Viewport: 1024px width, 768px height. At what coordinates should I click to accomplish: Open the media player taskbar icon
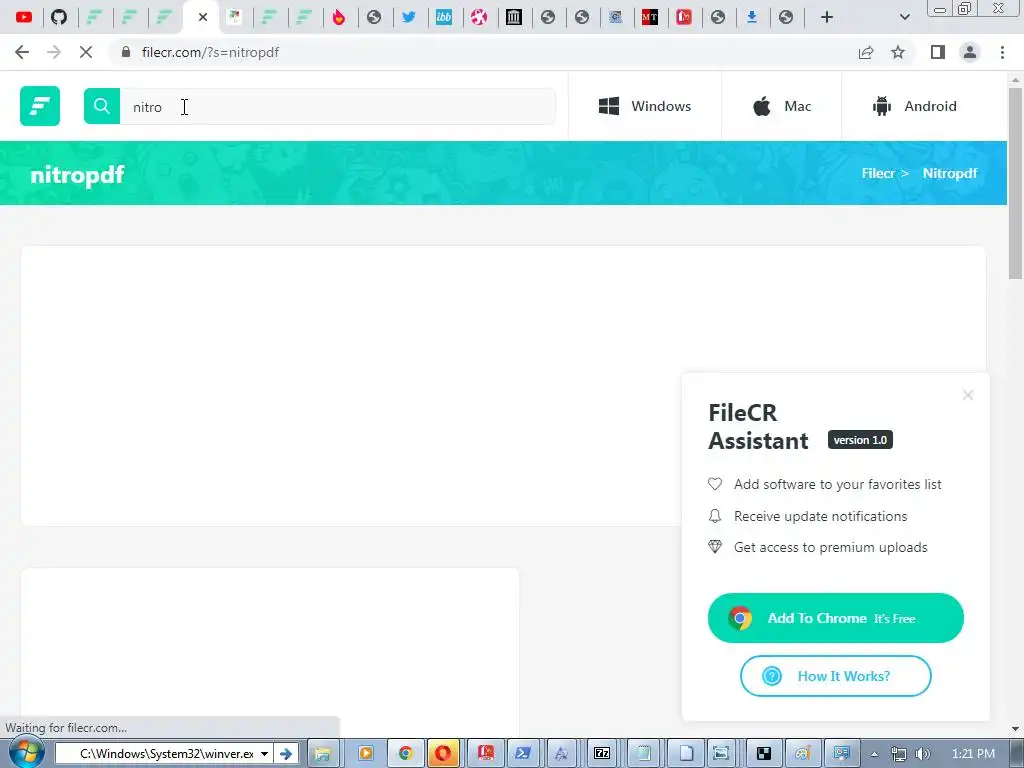click(x=365, y=754)
